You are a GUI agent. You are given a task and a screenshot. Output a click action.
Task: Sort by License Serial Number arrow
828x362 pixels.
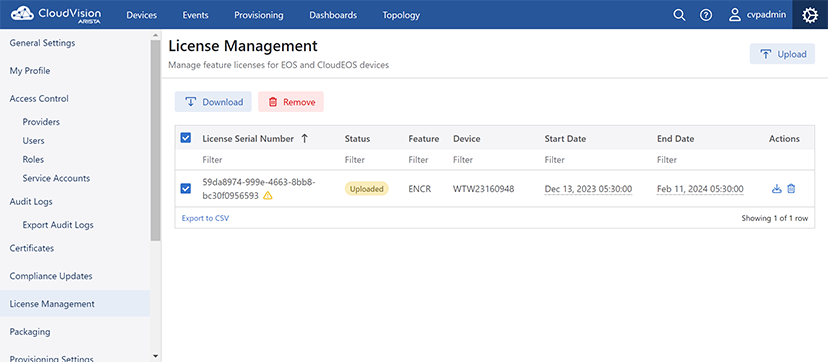point(304,138)
